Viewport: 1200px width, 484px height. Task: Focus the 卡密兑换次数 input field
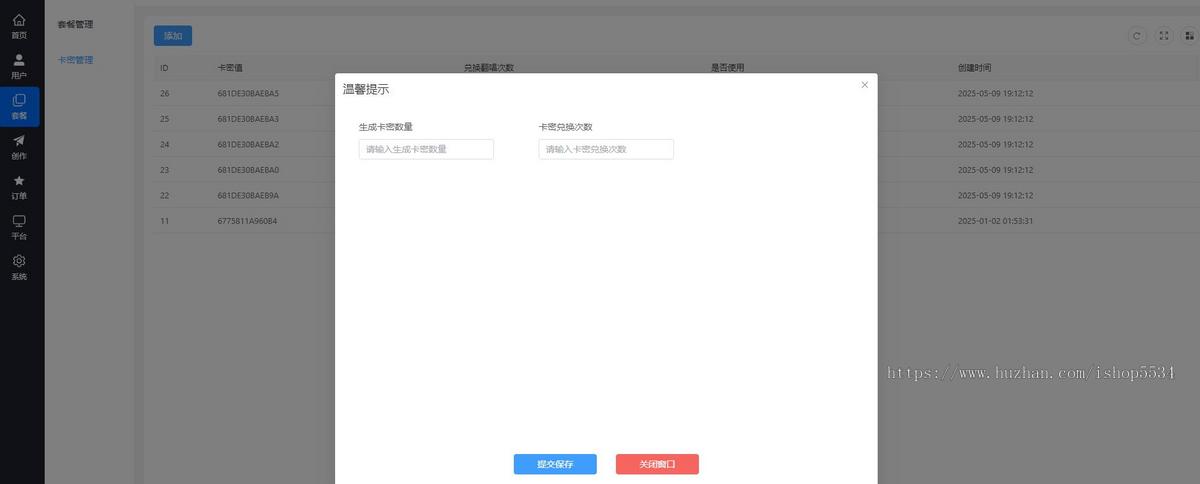[606, 149]
